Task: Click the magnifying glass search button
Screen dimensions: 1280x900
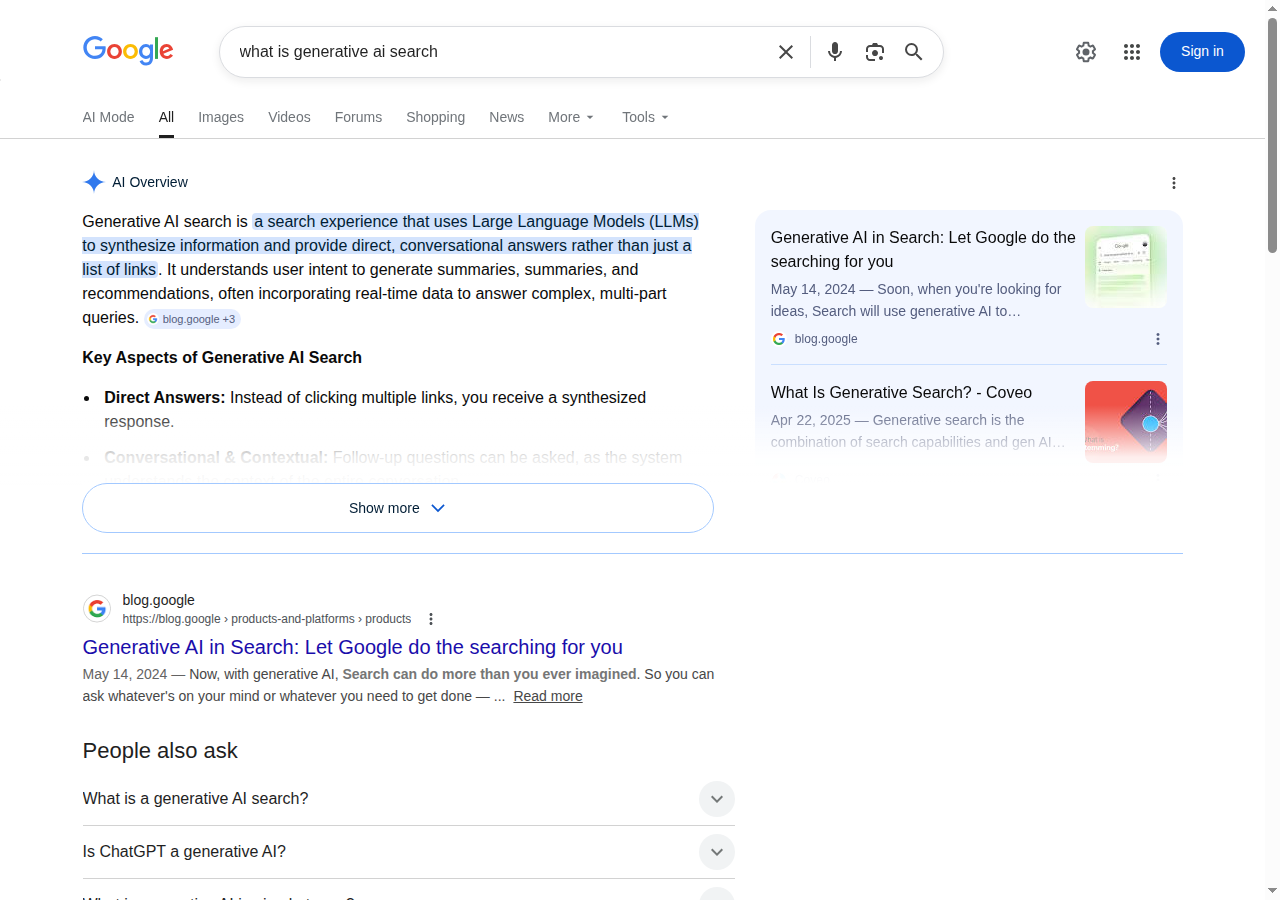Action: point(914,52)
